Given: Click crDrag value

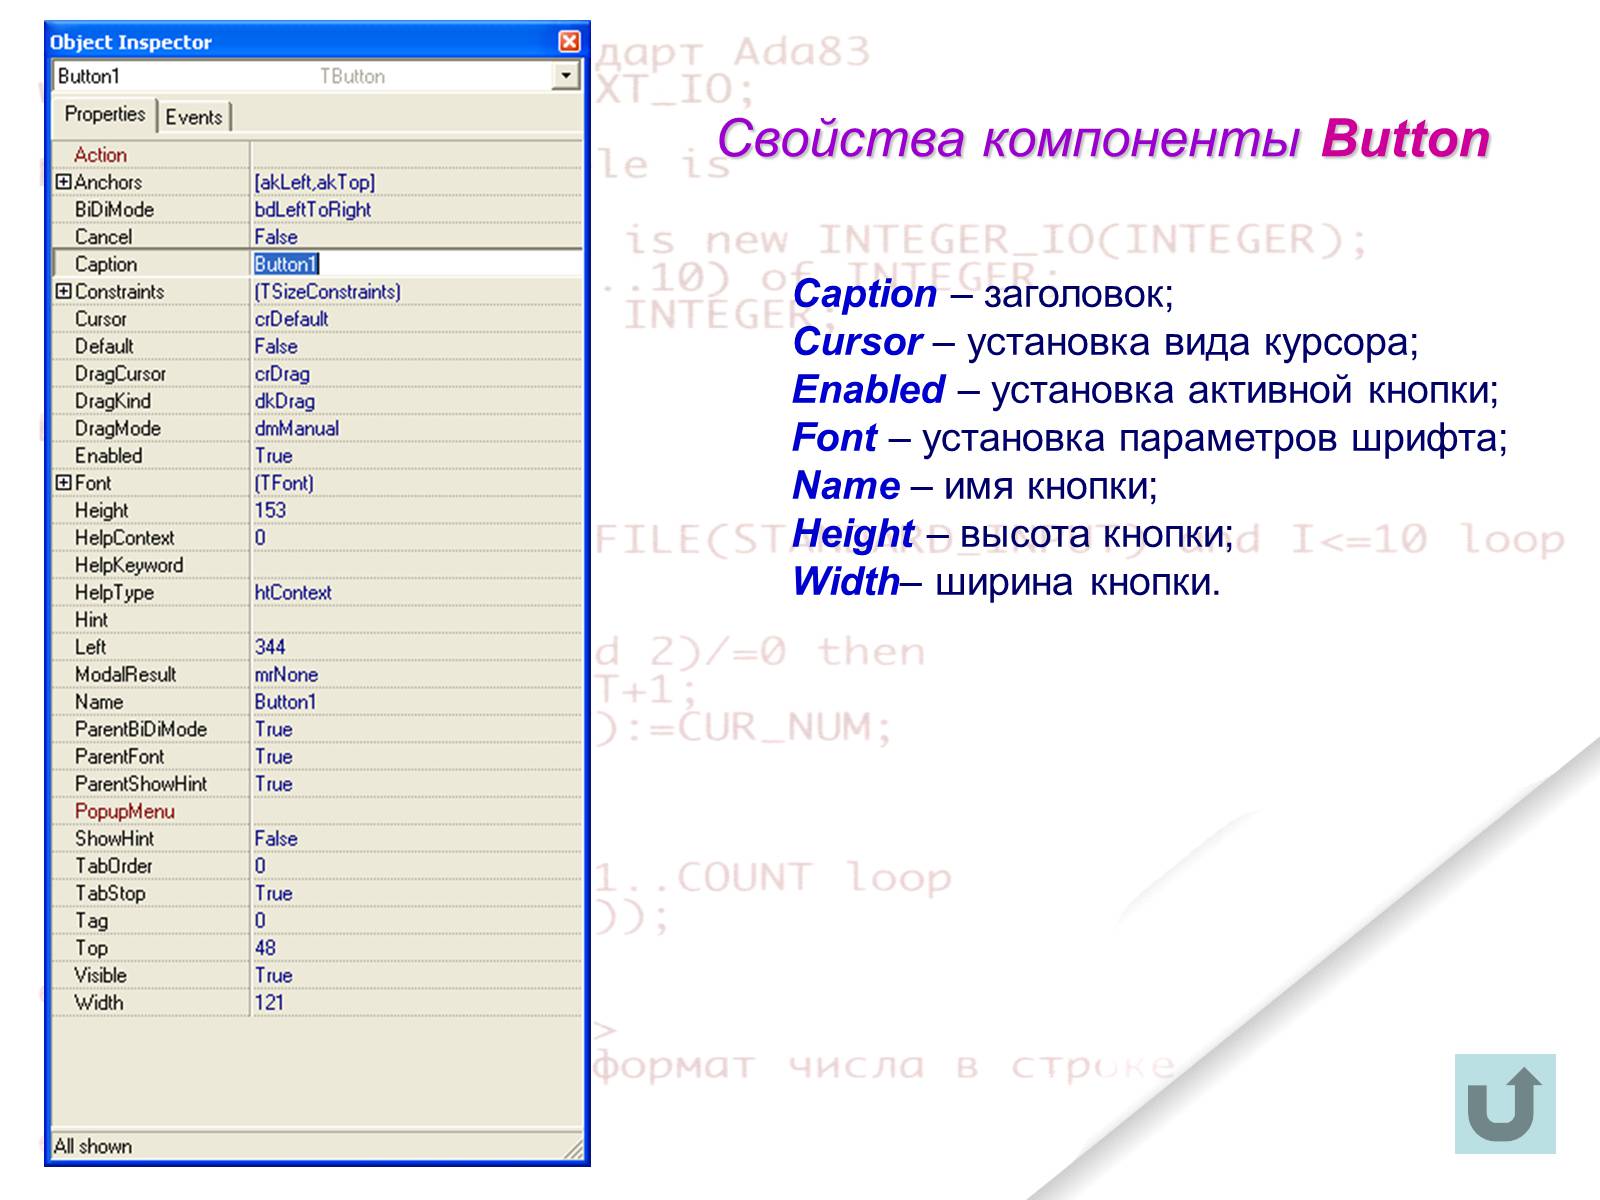Looking at the screenshot, I should coord(282,373).
